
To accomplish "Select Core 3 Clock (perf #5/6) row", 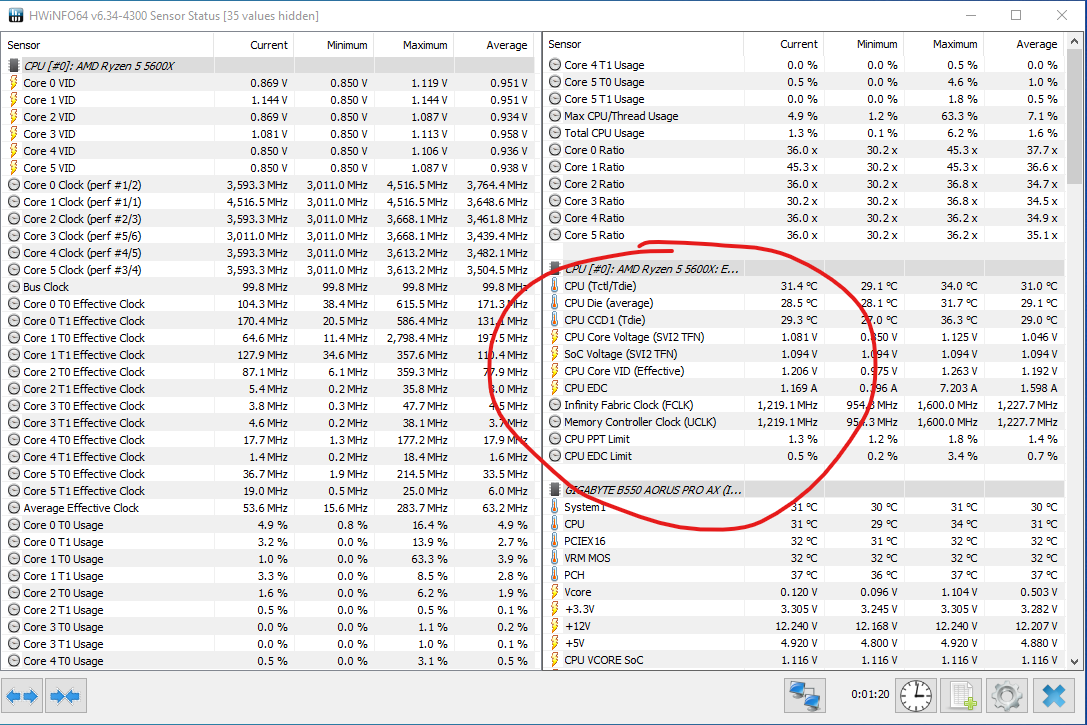I will point(270,236).
